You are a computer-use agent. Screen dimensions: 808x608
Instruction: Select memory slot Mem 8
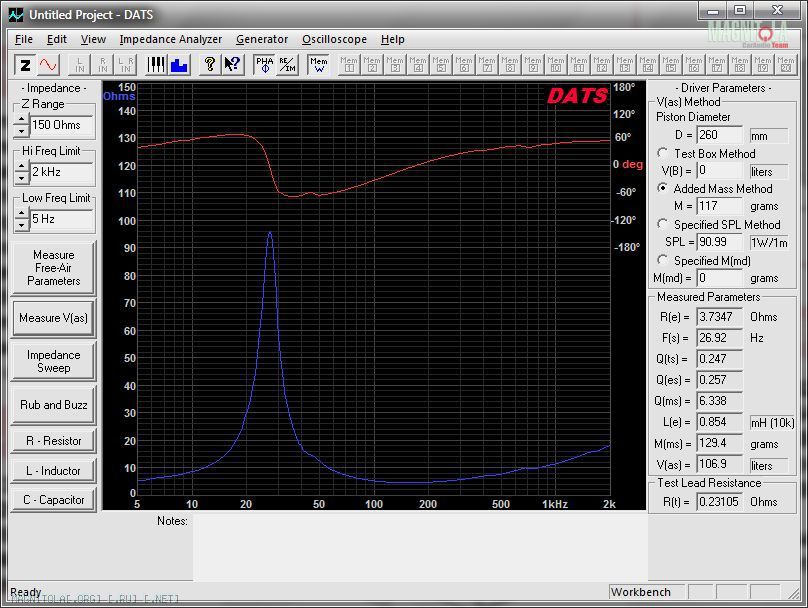point(510,65)
